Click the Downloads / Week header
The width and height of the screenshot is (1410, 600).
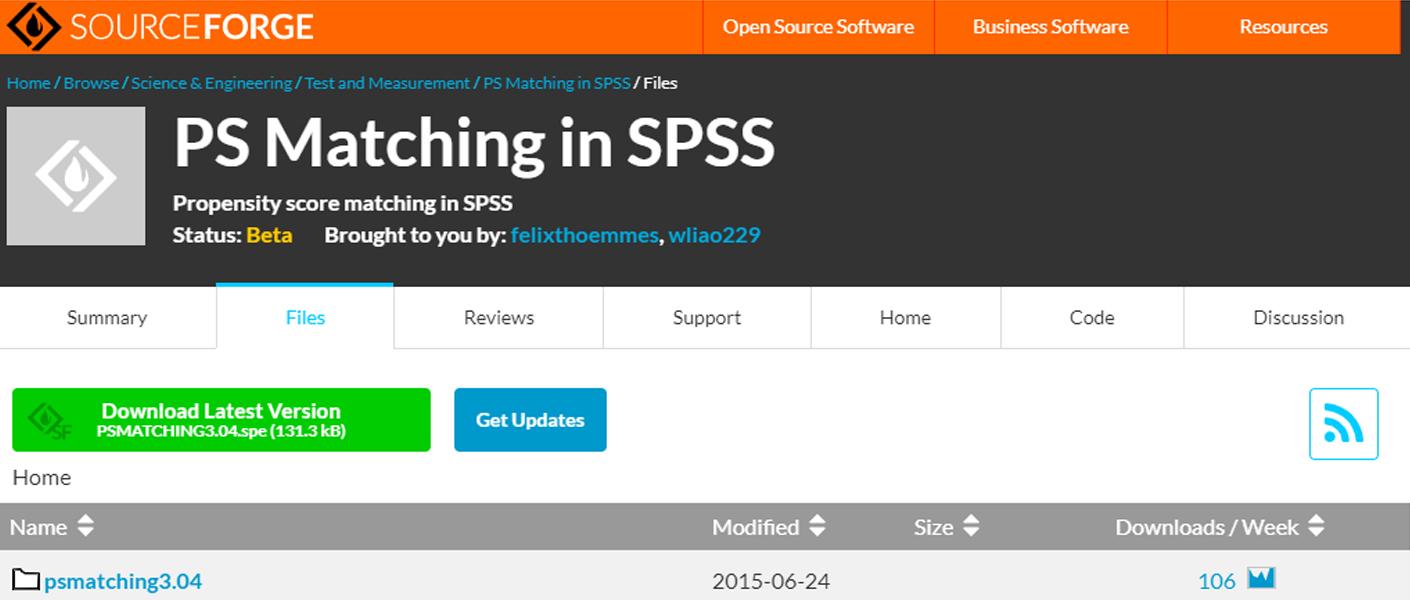pyautogui.click(x=1207, y=527)
